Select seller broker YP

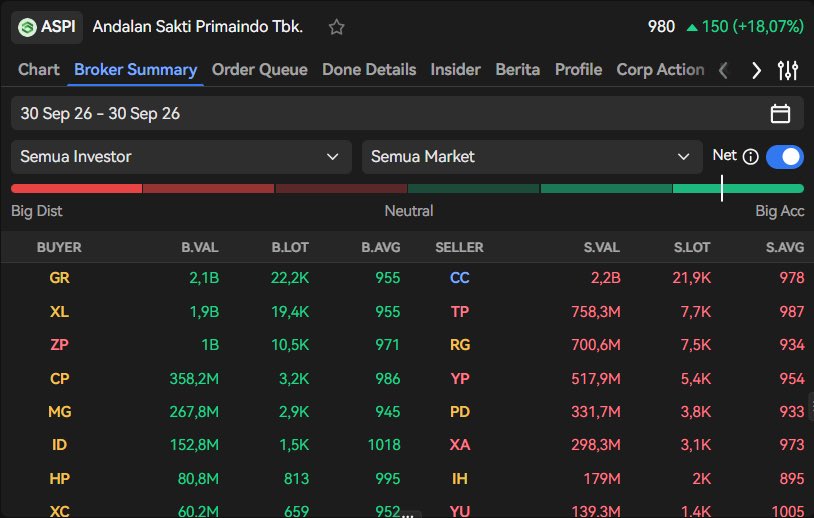coord(459,379)
